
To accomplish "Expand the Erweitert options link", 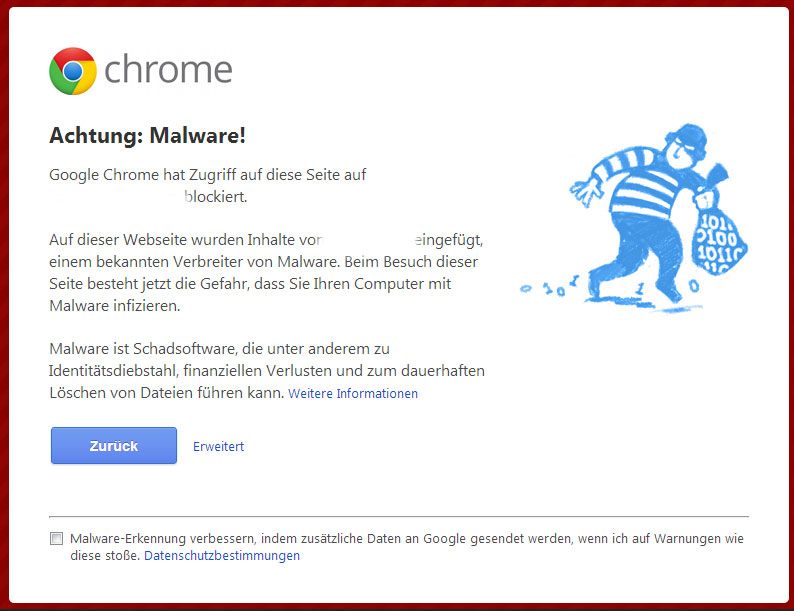I will tap(218, 446).
